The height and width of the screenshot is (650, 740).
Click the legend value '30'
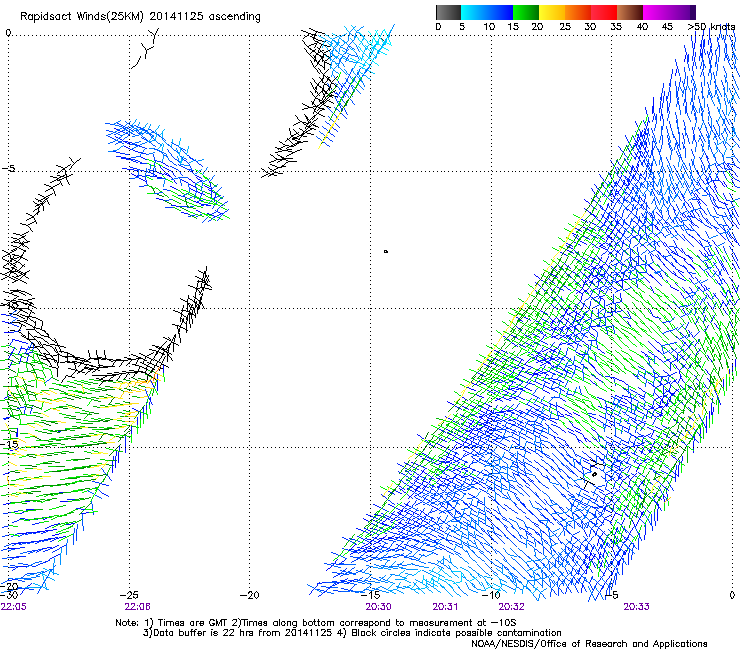pyautogui.click(x=590, y=27)
